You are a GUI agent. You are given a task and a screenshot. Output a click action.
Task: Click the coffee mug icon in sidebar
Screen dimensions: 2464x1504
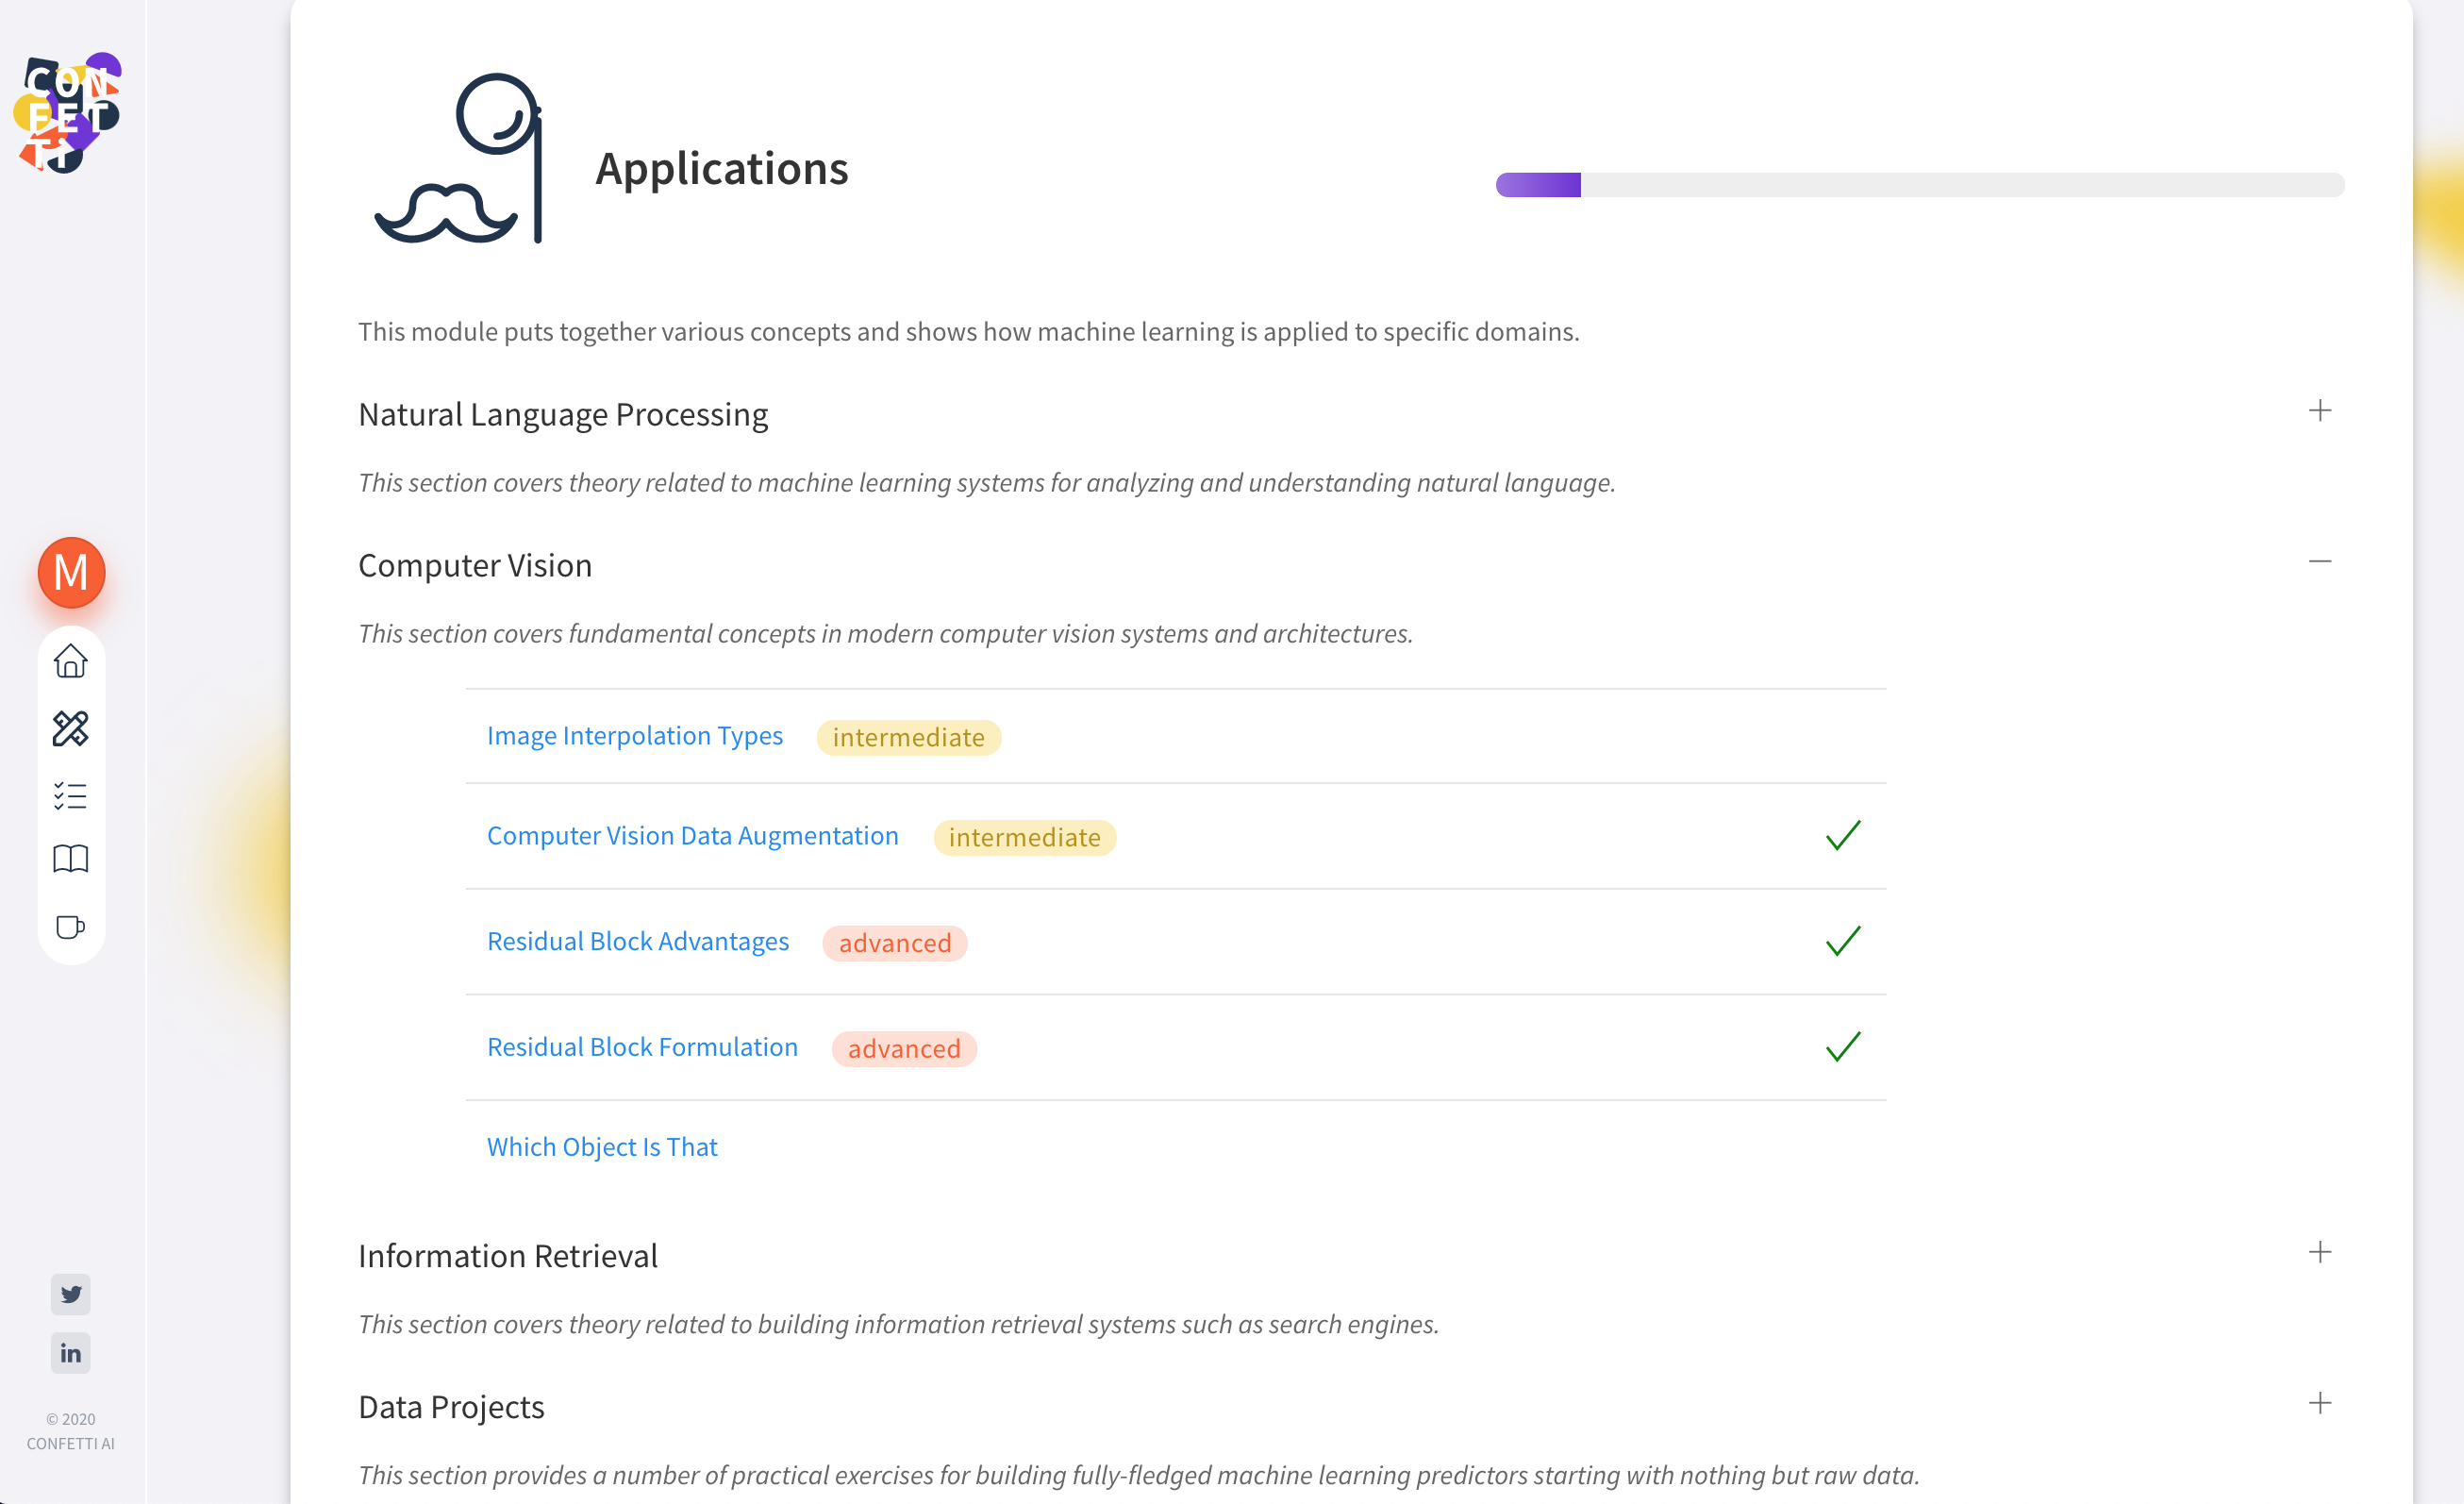point(70,926)
